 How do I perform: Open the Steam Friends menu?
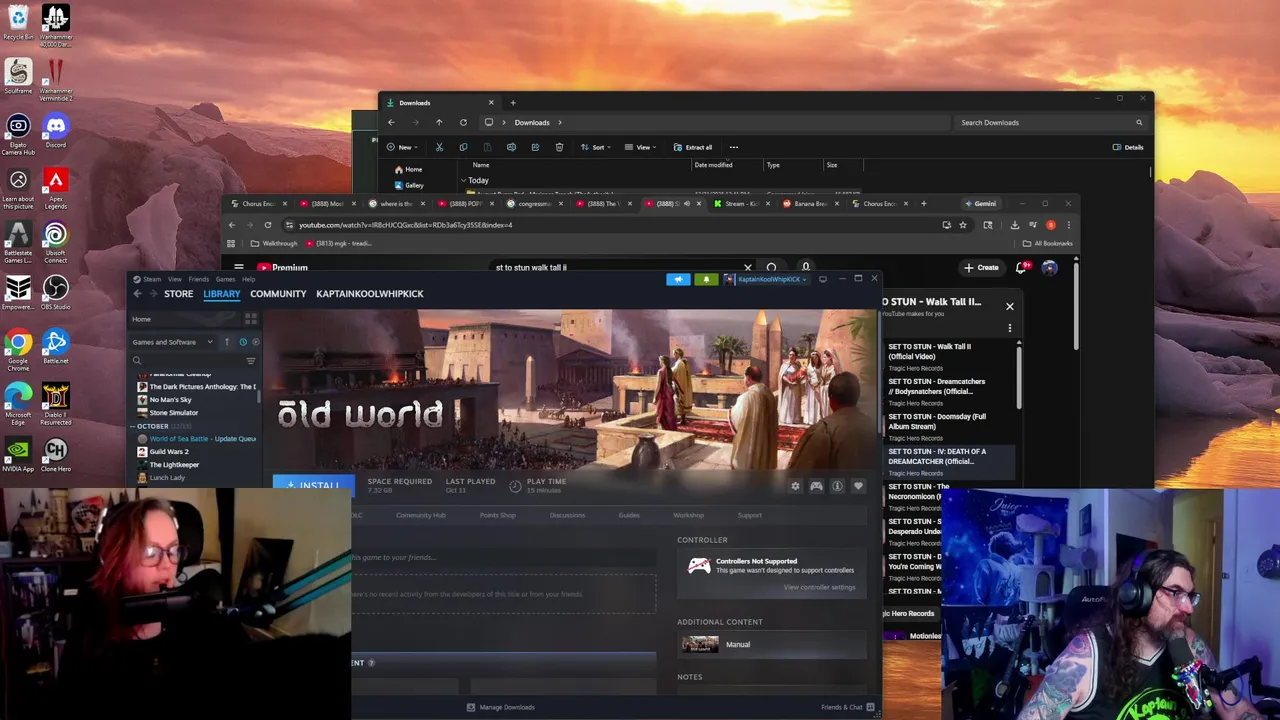pos(199,279)
